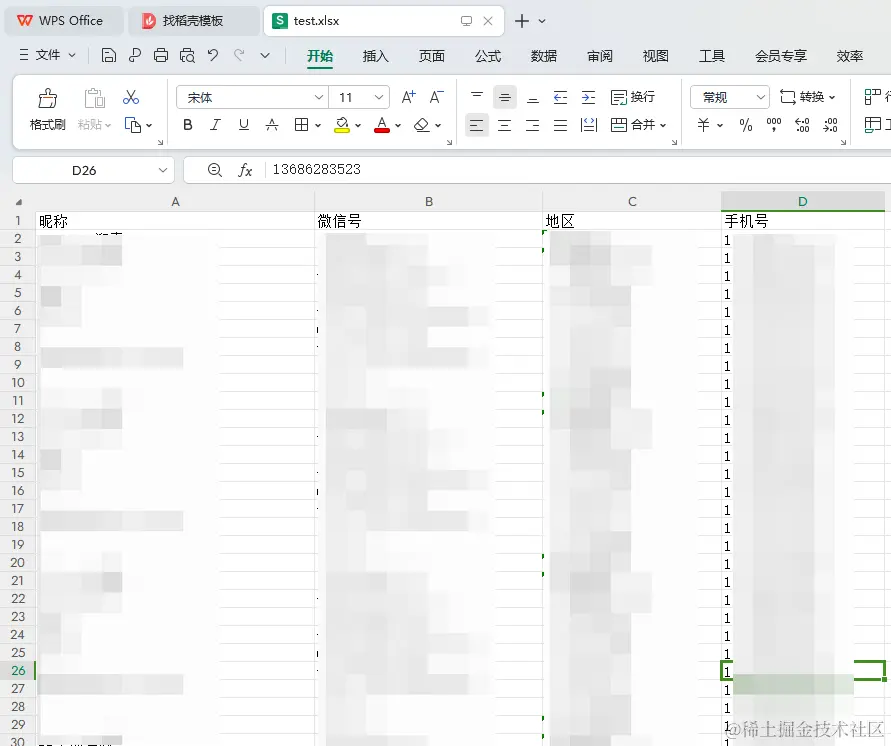Apply red font color

coord(382,125)
